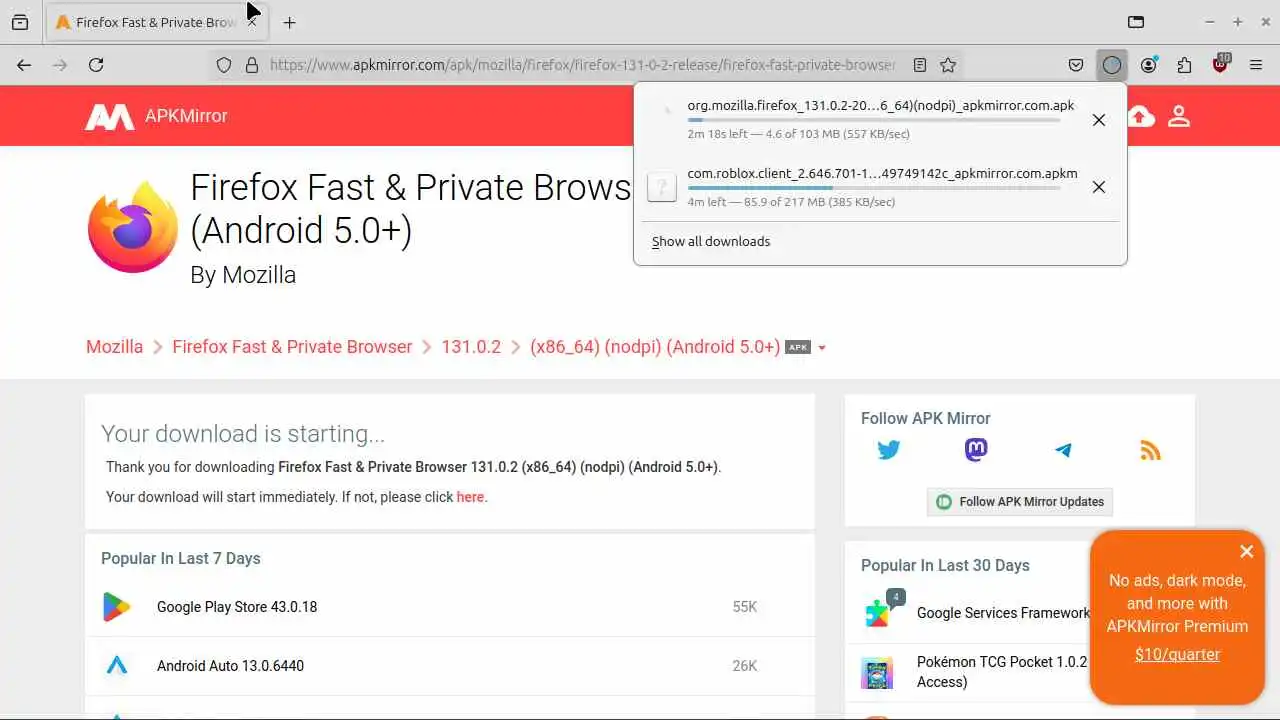Open the user account login icon
Viewport: 1280px width, 720px height.
coord(1179,116)
